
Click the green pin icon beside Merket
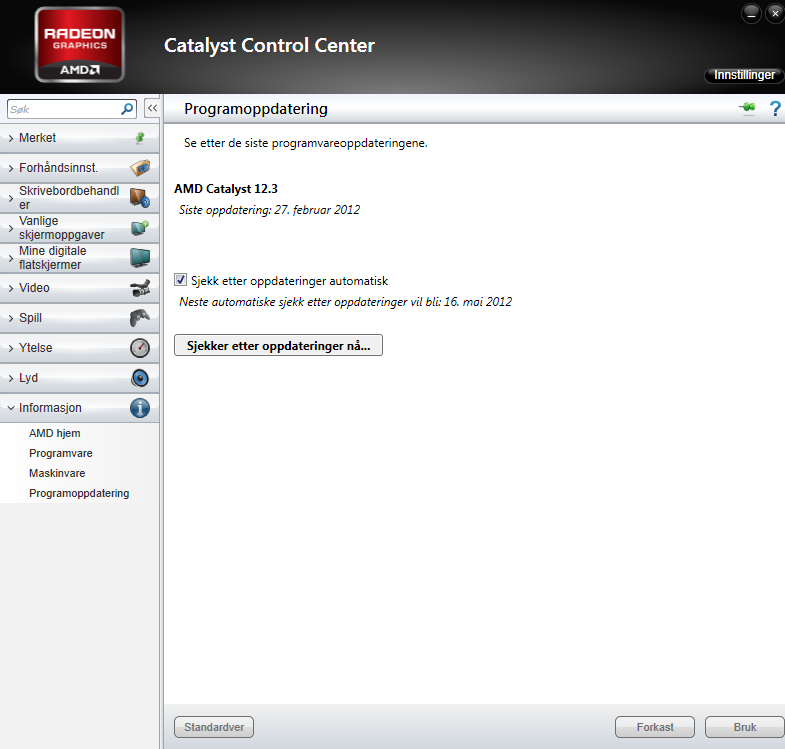(140, 138)
